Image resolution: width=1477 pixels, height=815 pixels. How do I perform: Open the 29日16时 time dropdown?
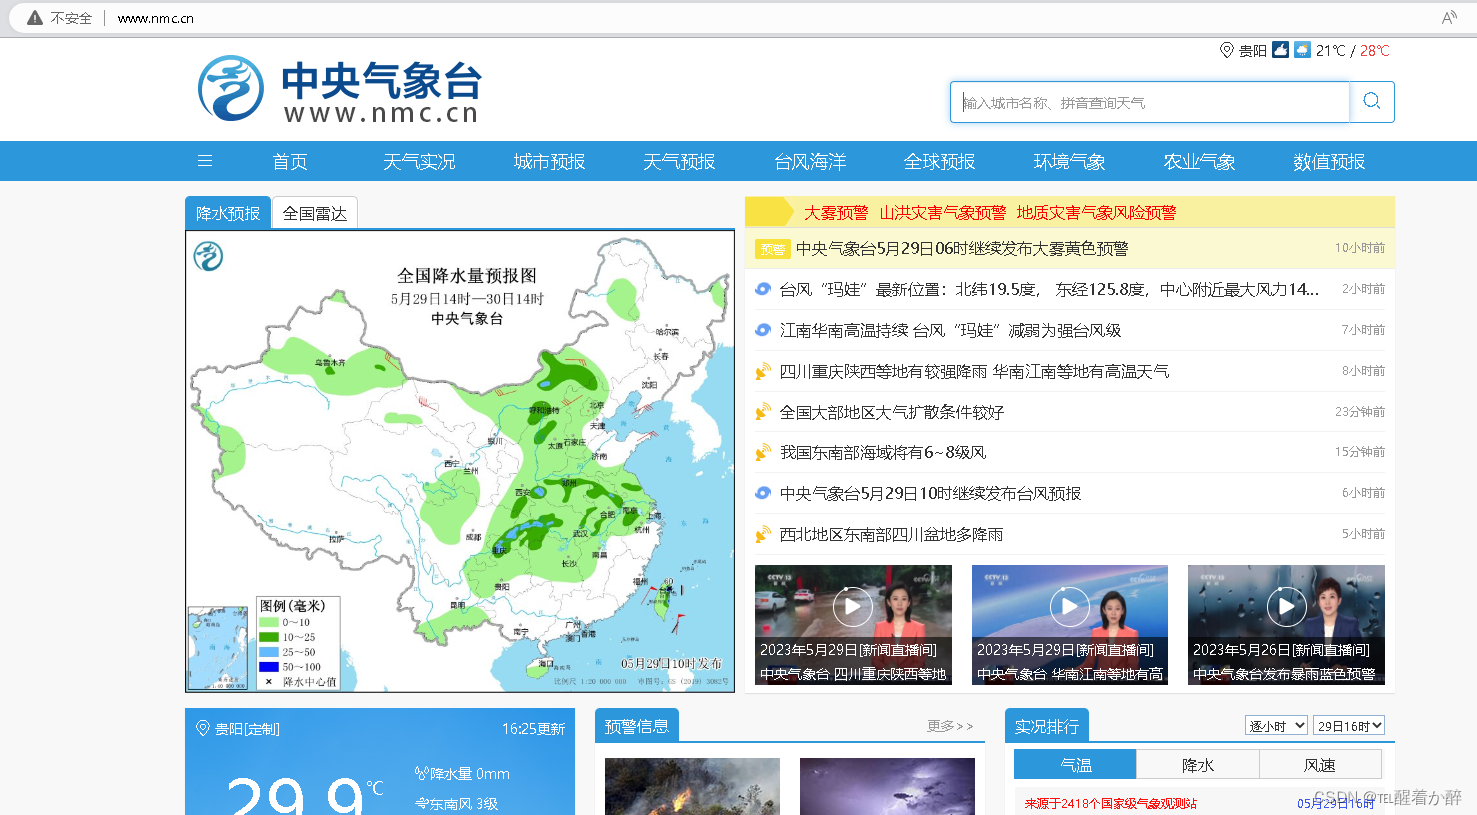click(1349, 726)
